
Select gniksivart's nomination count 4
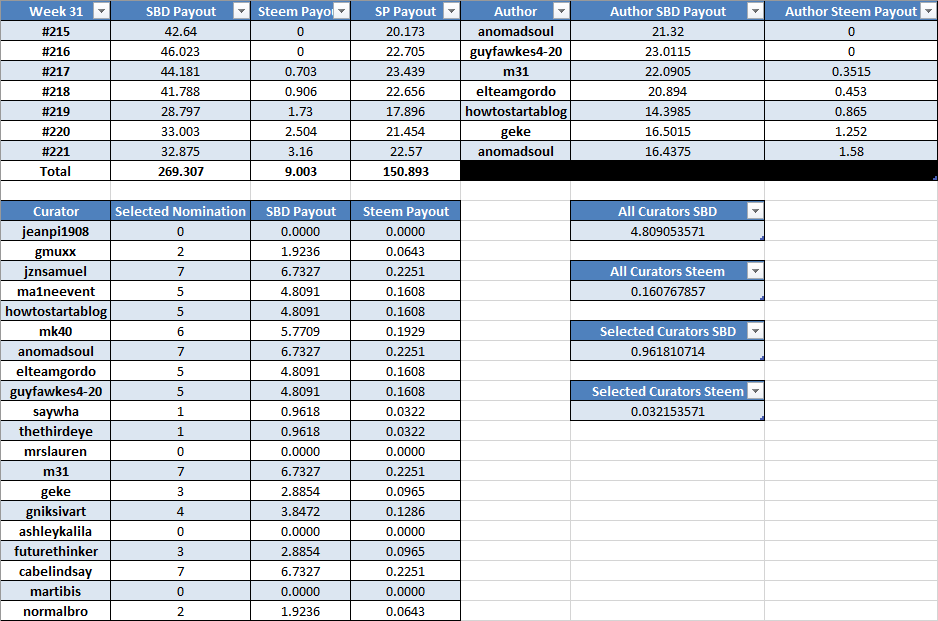click(x=181, y=512)
